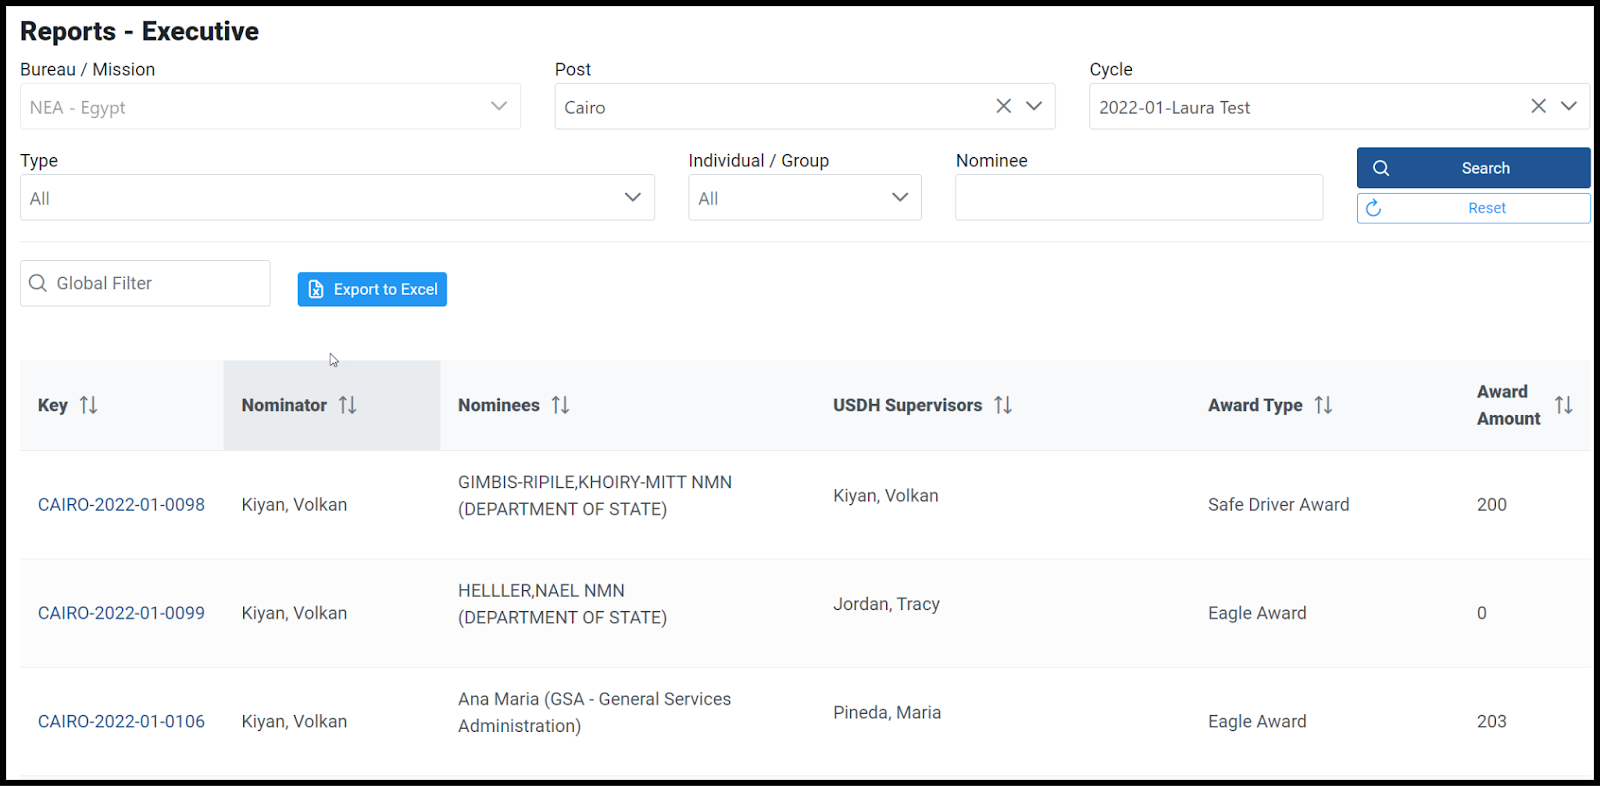
Task: Click Kiyan, Volkan supervisor in row 0098
Action: click(x=886, y=496)
